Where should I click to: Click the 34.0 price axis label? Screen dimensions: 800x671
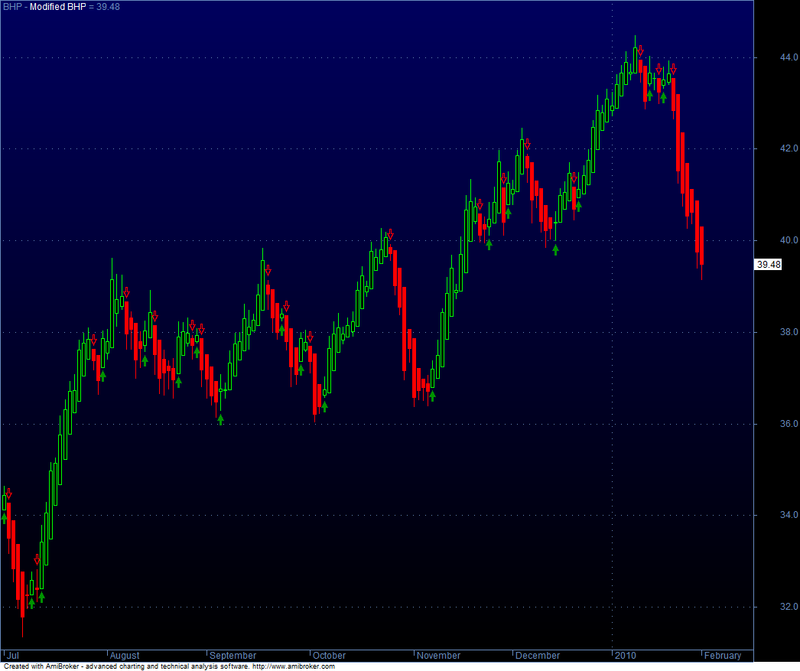[x=789, y=515]
